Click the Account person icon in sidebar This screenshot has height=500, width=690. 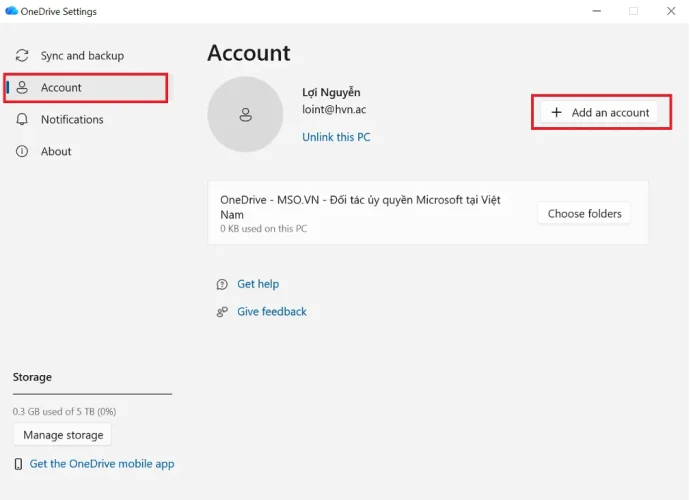(22, 87)
